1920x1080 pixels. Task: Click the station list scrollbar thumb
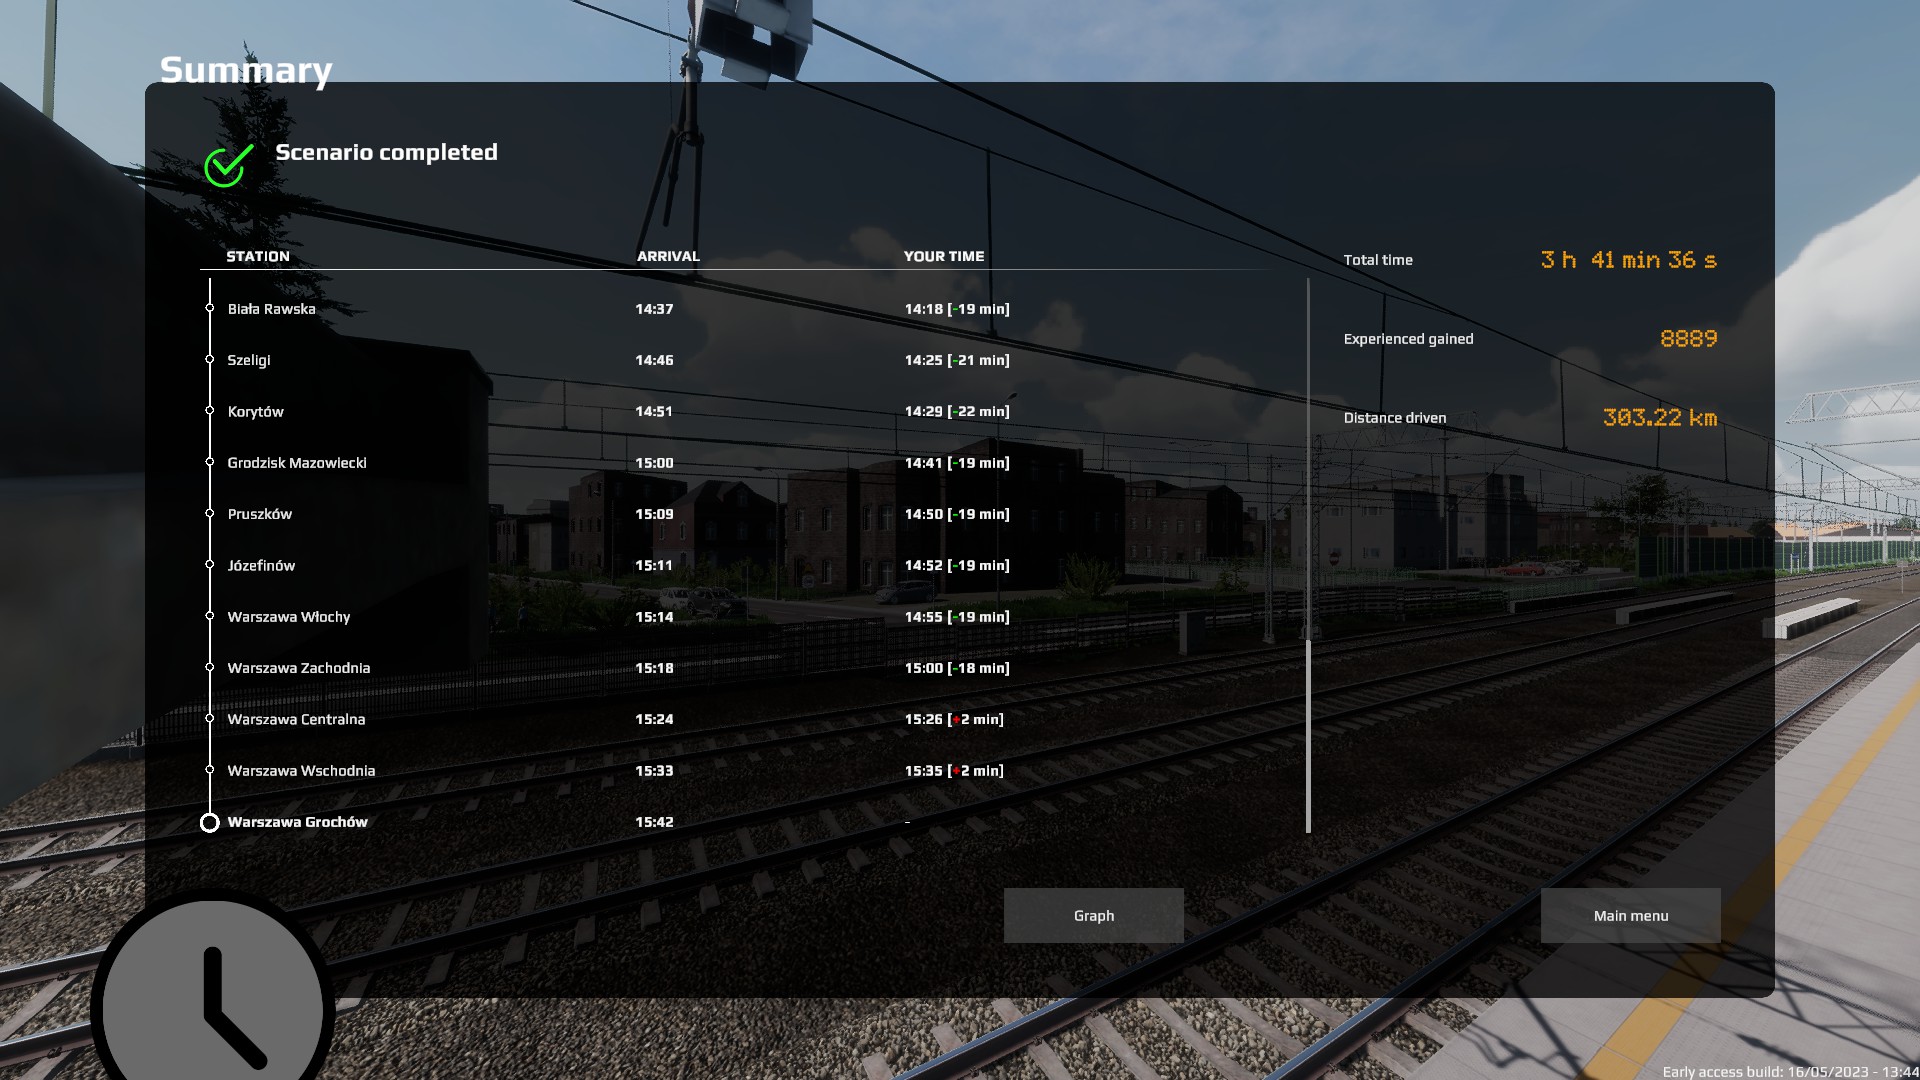click(x=1308, y=735)
